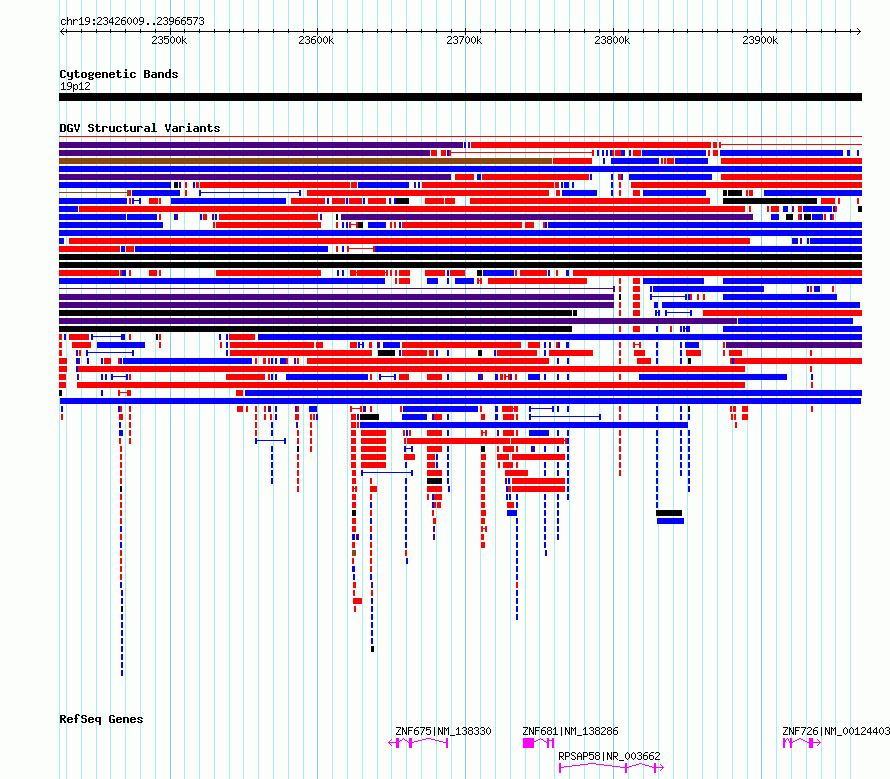This screenshot has width=890, height=779.
Task: Click the 23900k ruler tick label
Action: [x=760, y=40]
